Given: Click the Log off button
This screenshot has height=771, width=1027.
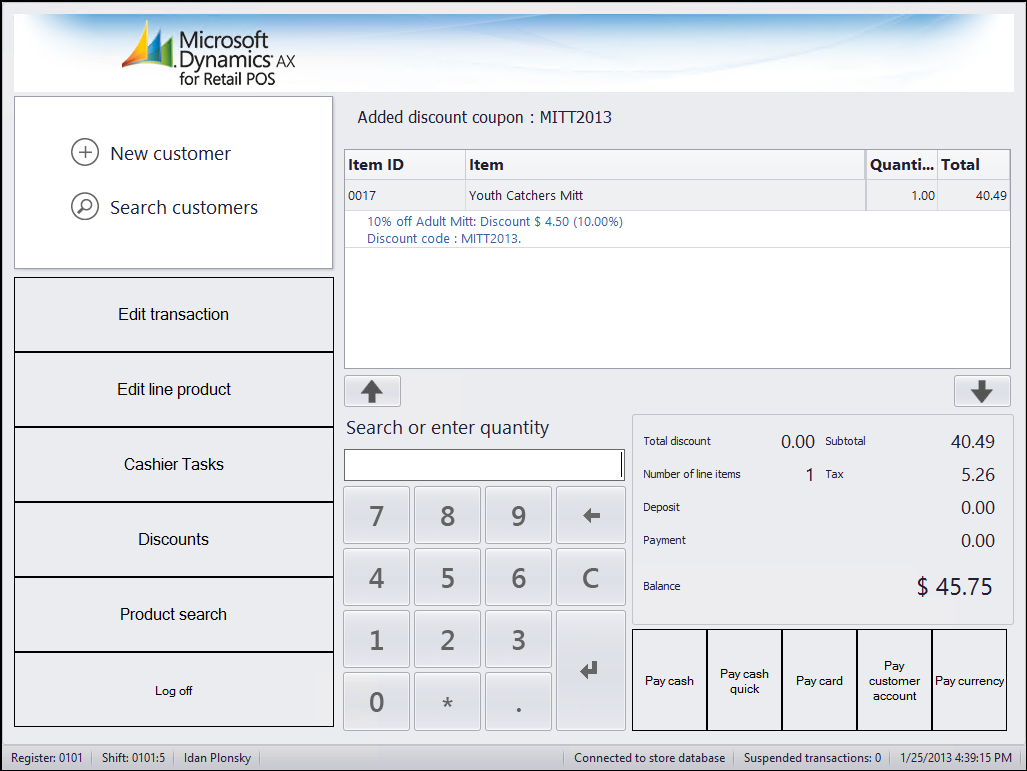Looking at the screenshot, I should click(x=174, y=690).
